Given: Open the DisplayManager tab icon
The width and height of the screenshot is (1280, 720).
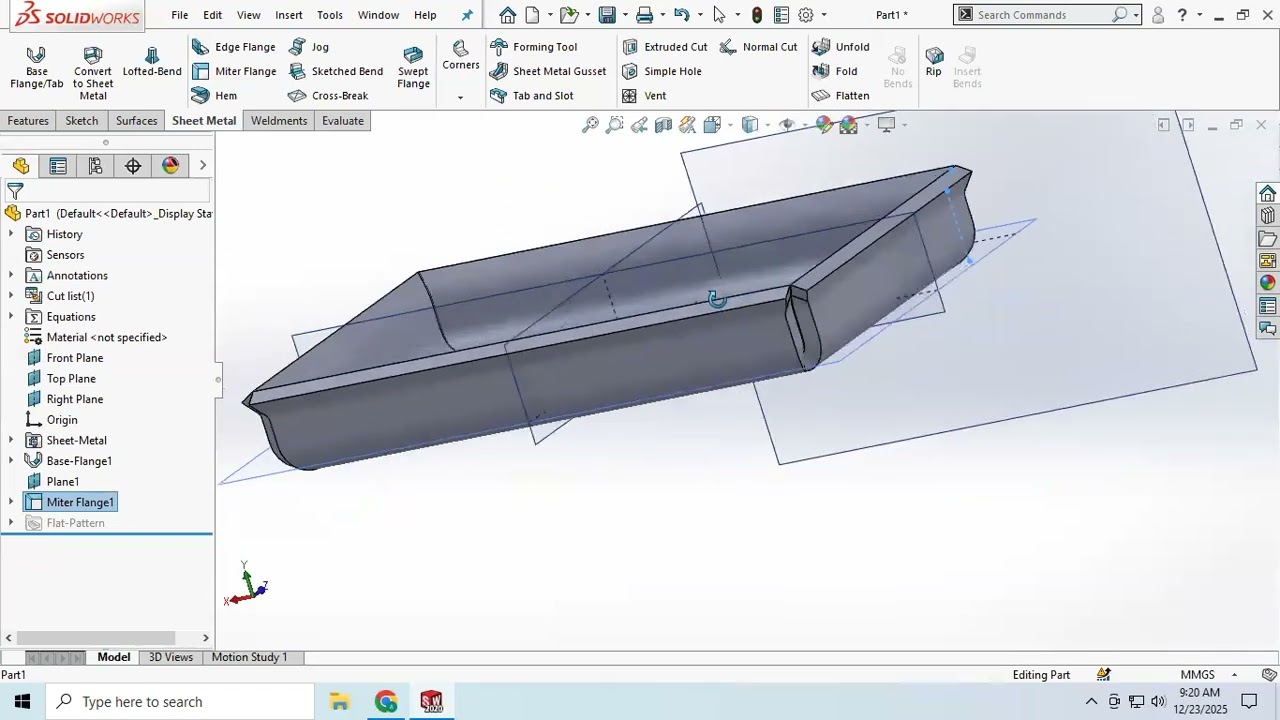Looking at the screenshot, I should coord(171,166).
